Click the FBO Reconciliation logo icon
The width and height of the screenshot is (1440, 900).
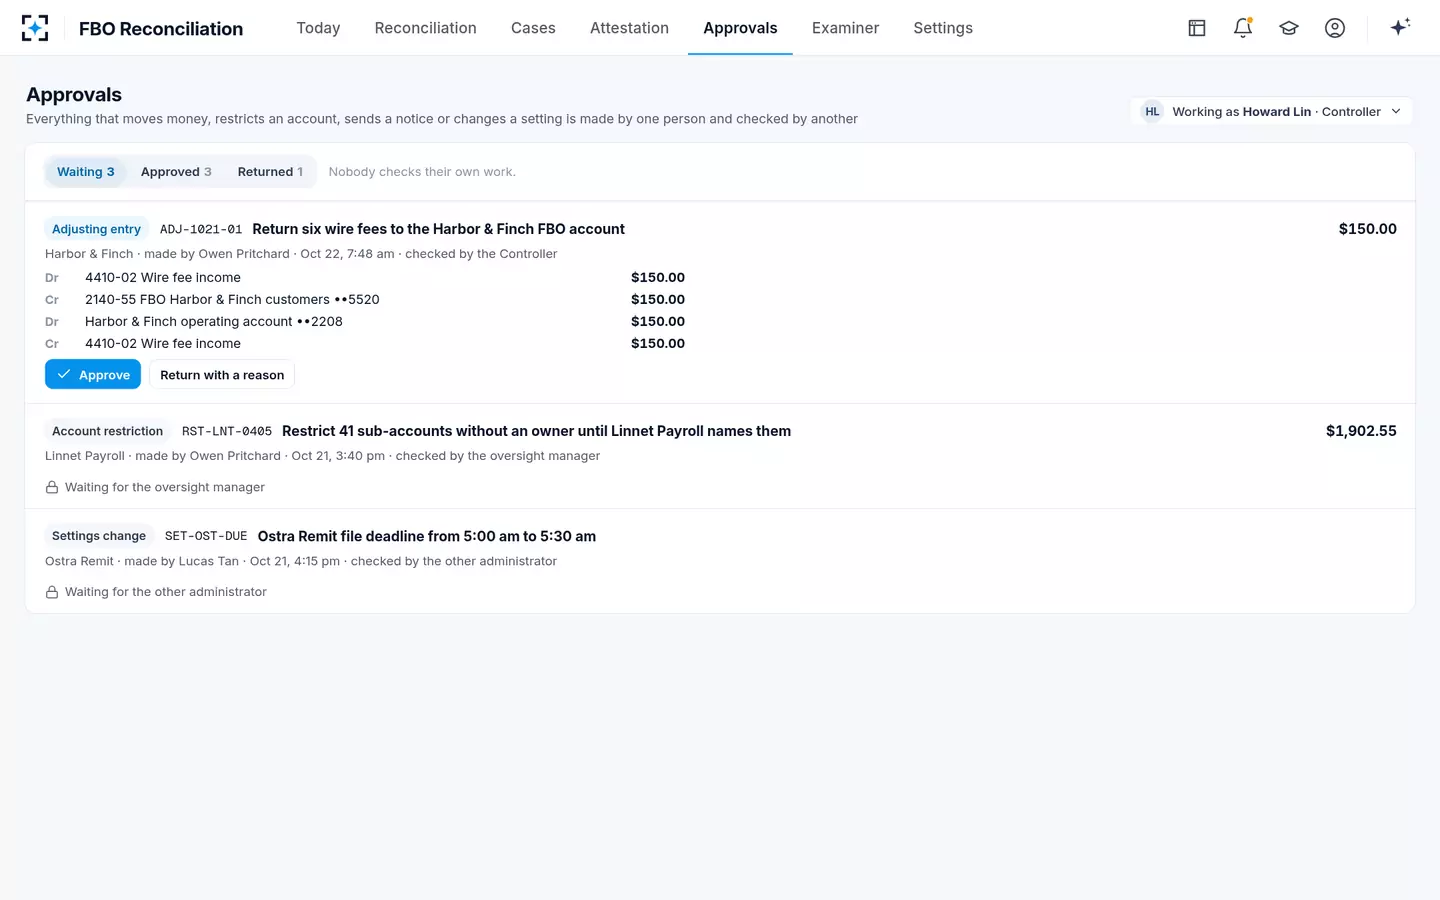point(35,28)
